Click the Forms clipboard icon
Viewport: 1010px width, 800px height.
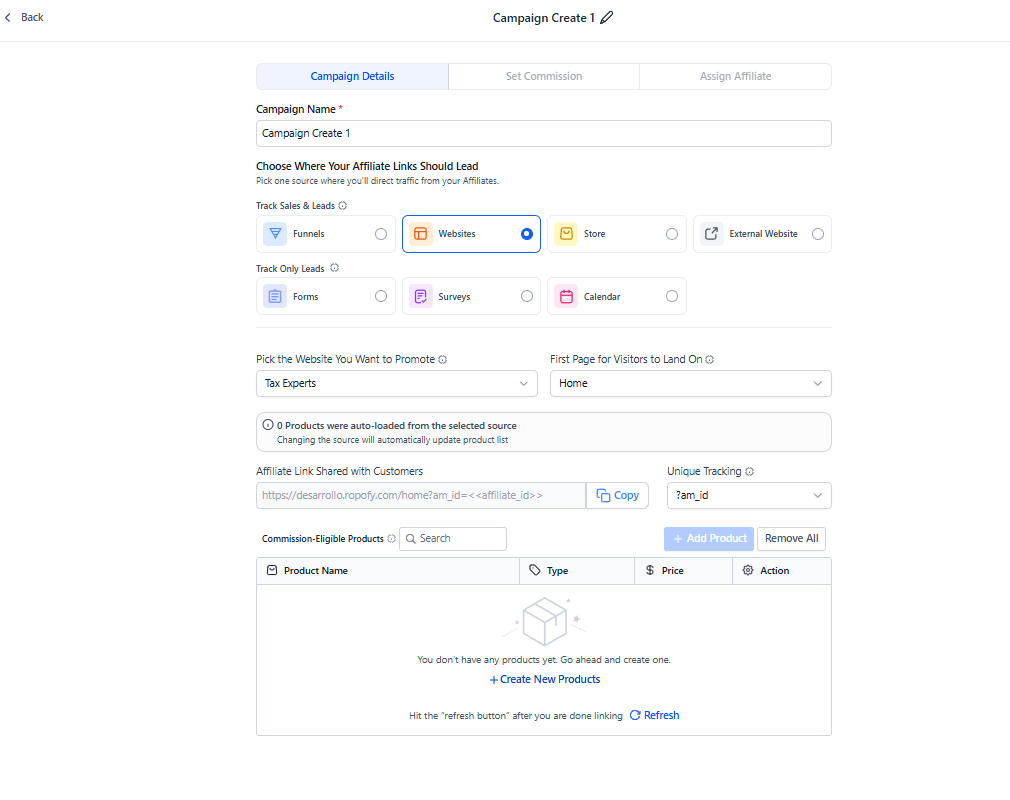pos(275,297)
